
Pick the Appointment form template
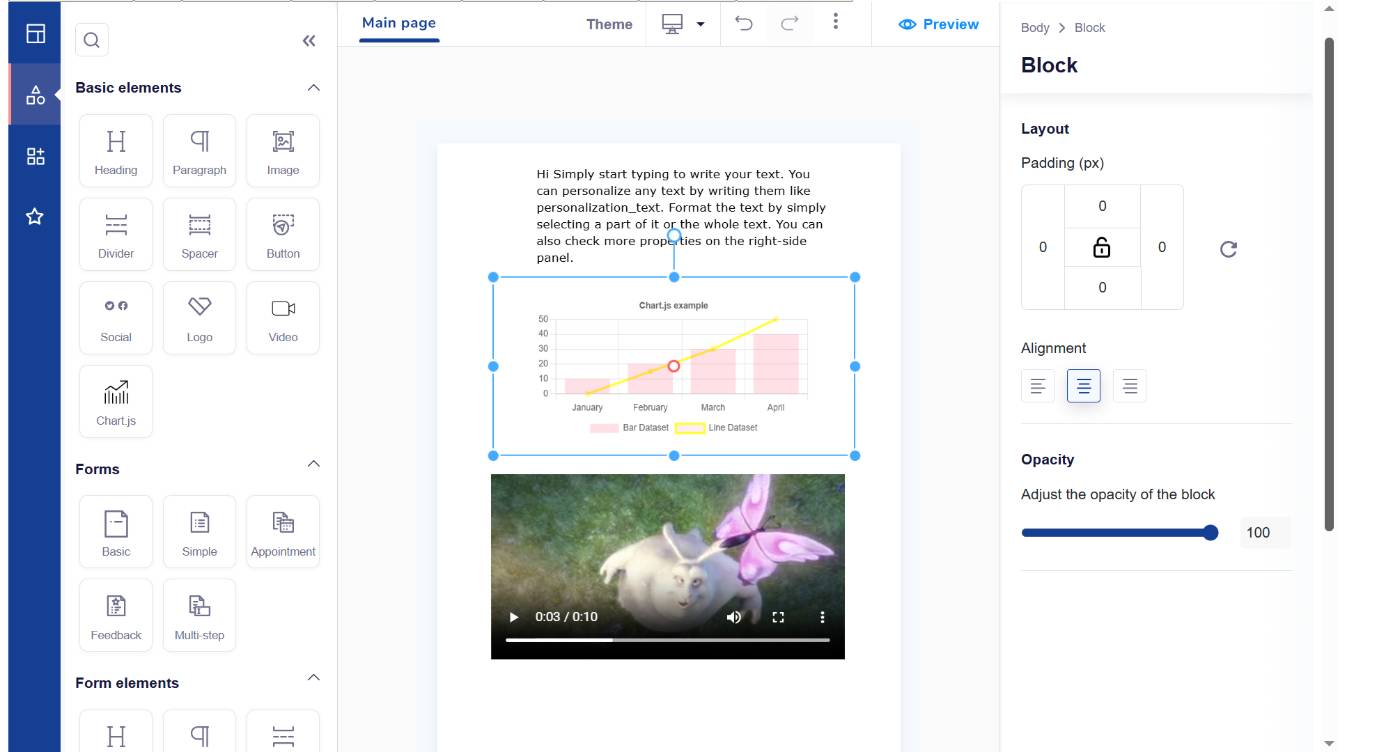point(283,532)
